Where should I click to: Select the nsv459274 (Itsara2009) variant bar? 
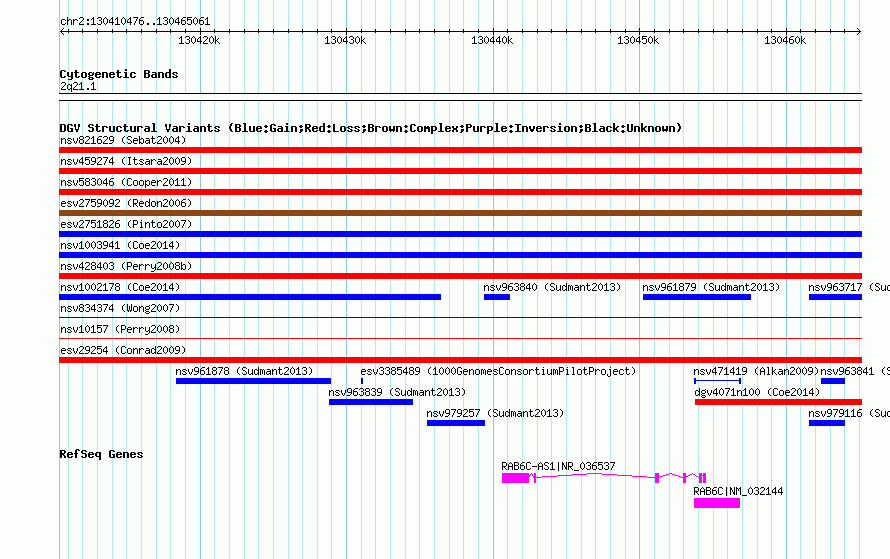pos(460,171)
